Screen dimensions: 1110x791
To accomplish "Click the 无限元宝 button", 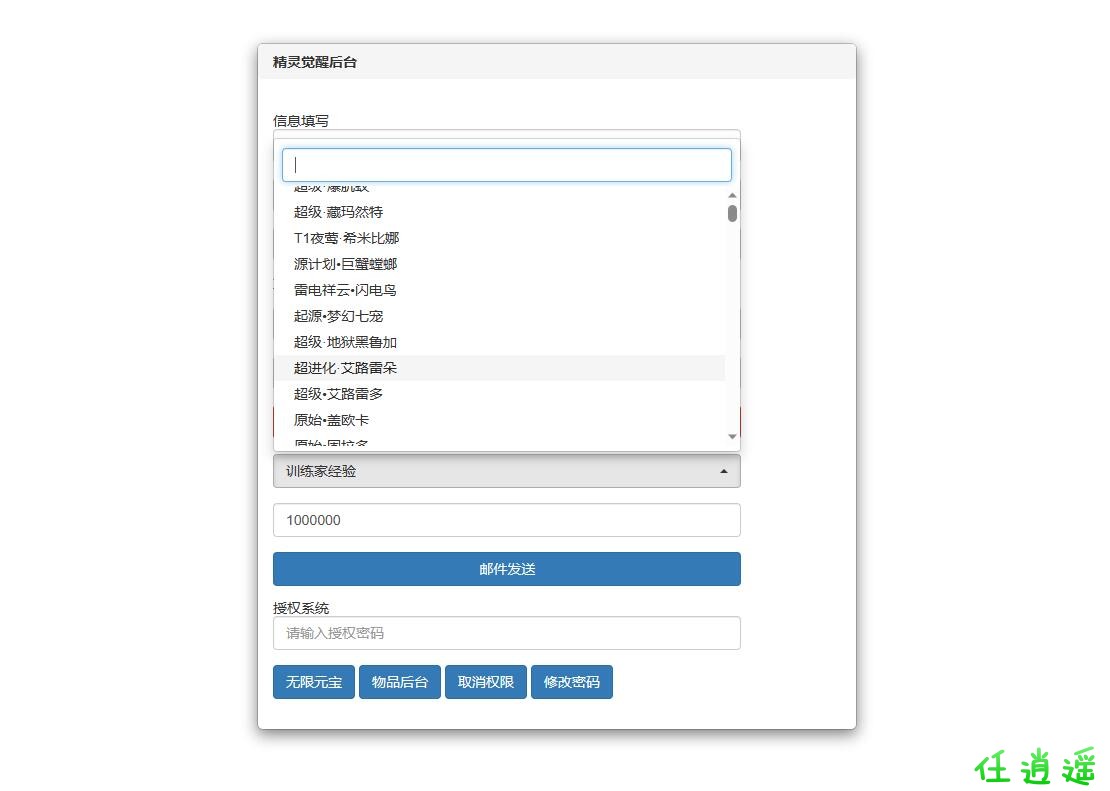I will [x=314, y=682].
